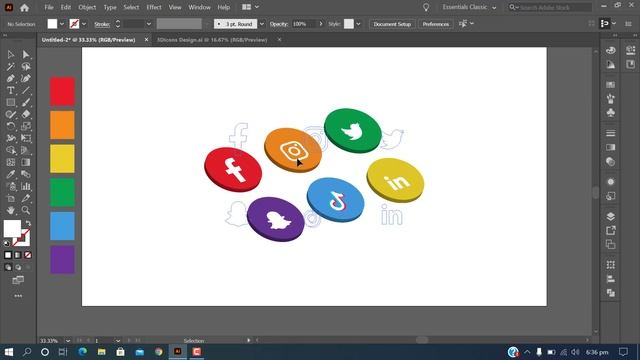Screen dimensions: 640x360
Task: Select the Blend tool
Action: pos(26,174)
